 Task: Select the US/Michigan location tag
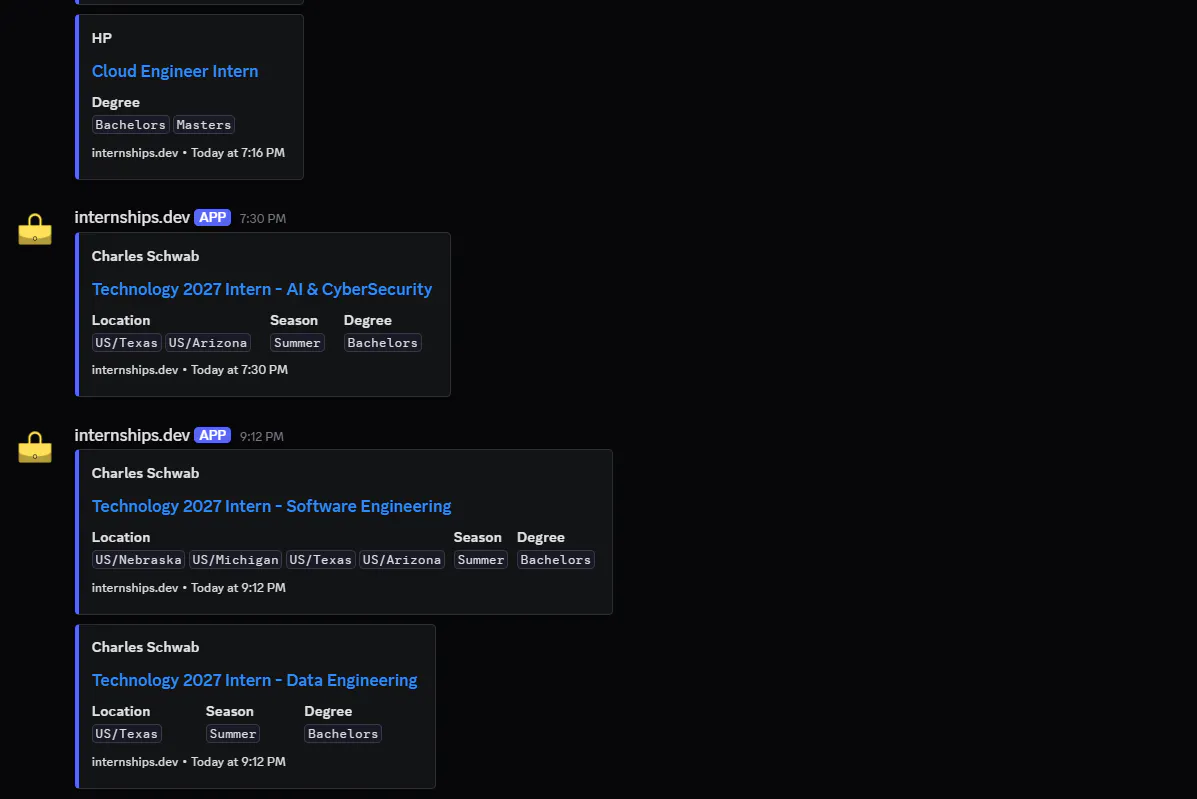pos(235,559)
